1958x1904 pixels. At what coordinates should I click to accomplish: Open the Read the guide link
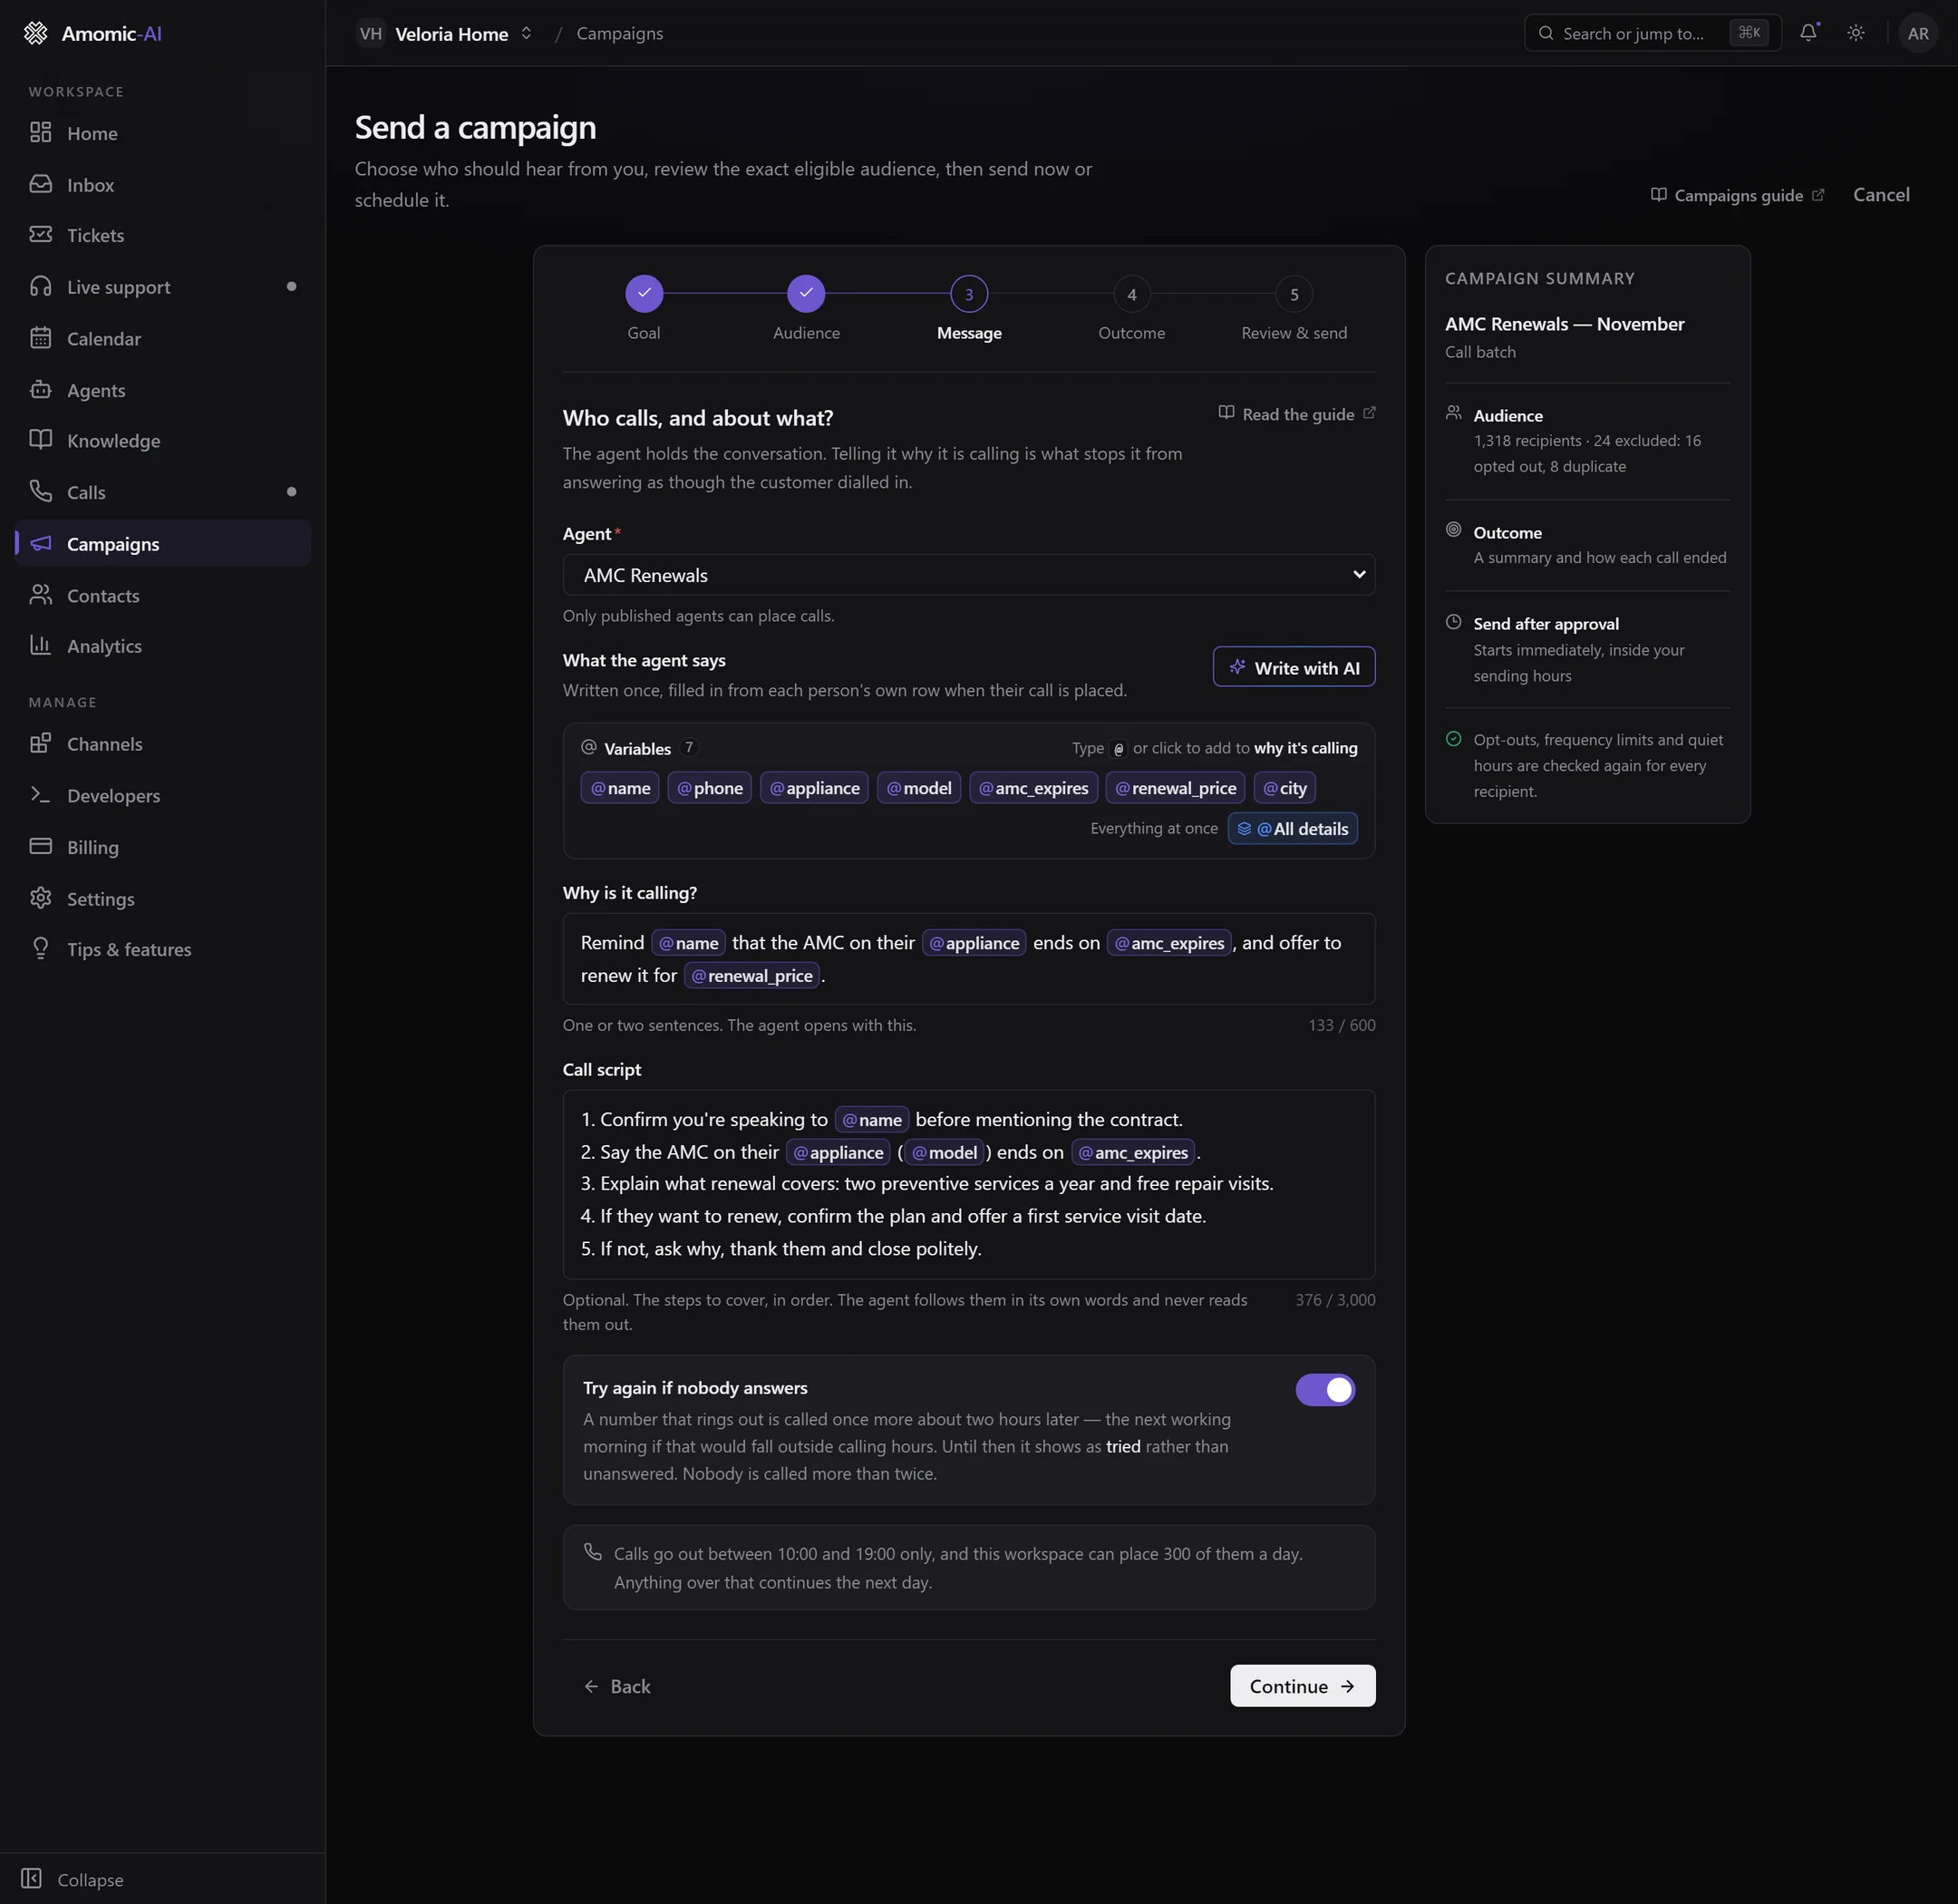tap(1297, 414)
